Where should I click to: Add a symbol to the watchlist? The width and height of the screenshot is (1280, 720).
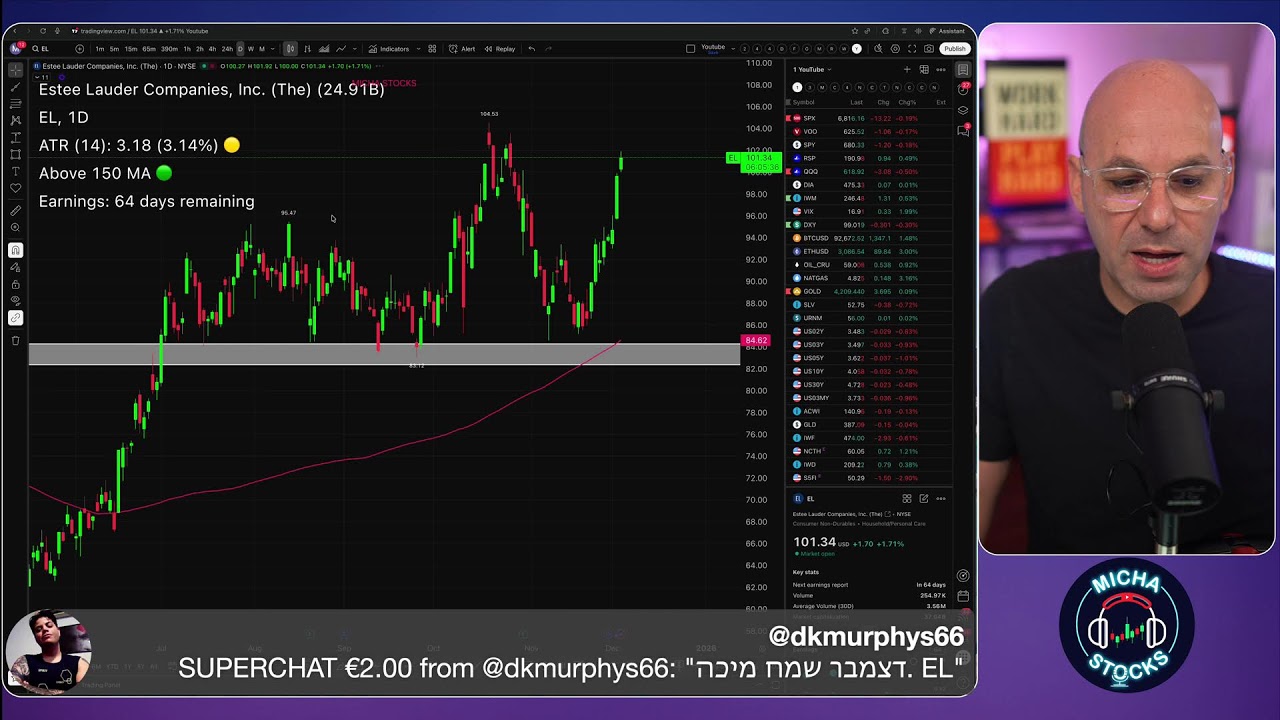pyautogui.click(x=907, y=70)
